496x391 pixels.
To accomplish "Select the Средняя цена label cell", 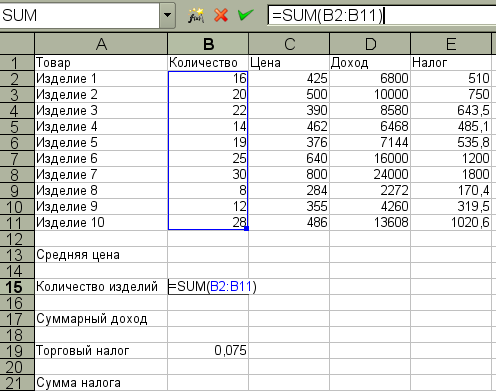I will (x=101, y=255).
